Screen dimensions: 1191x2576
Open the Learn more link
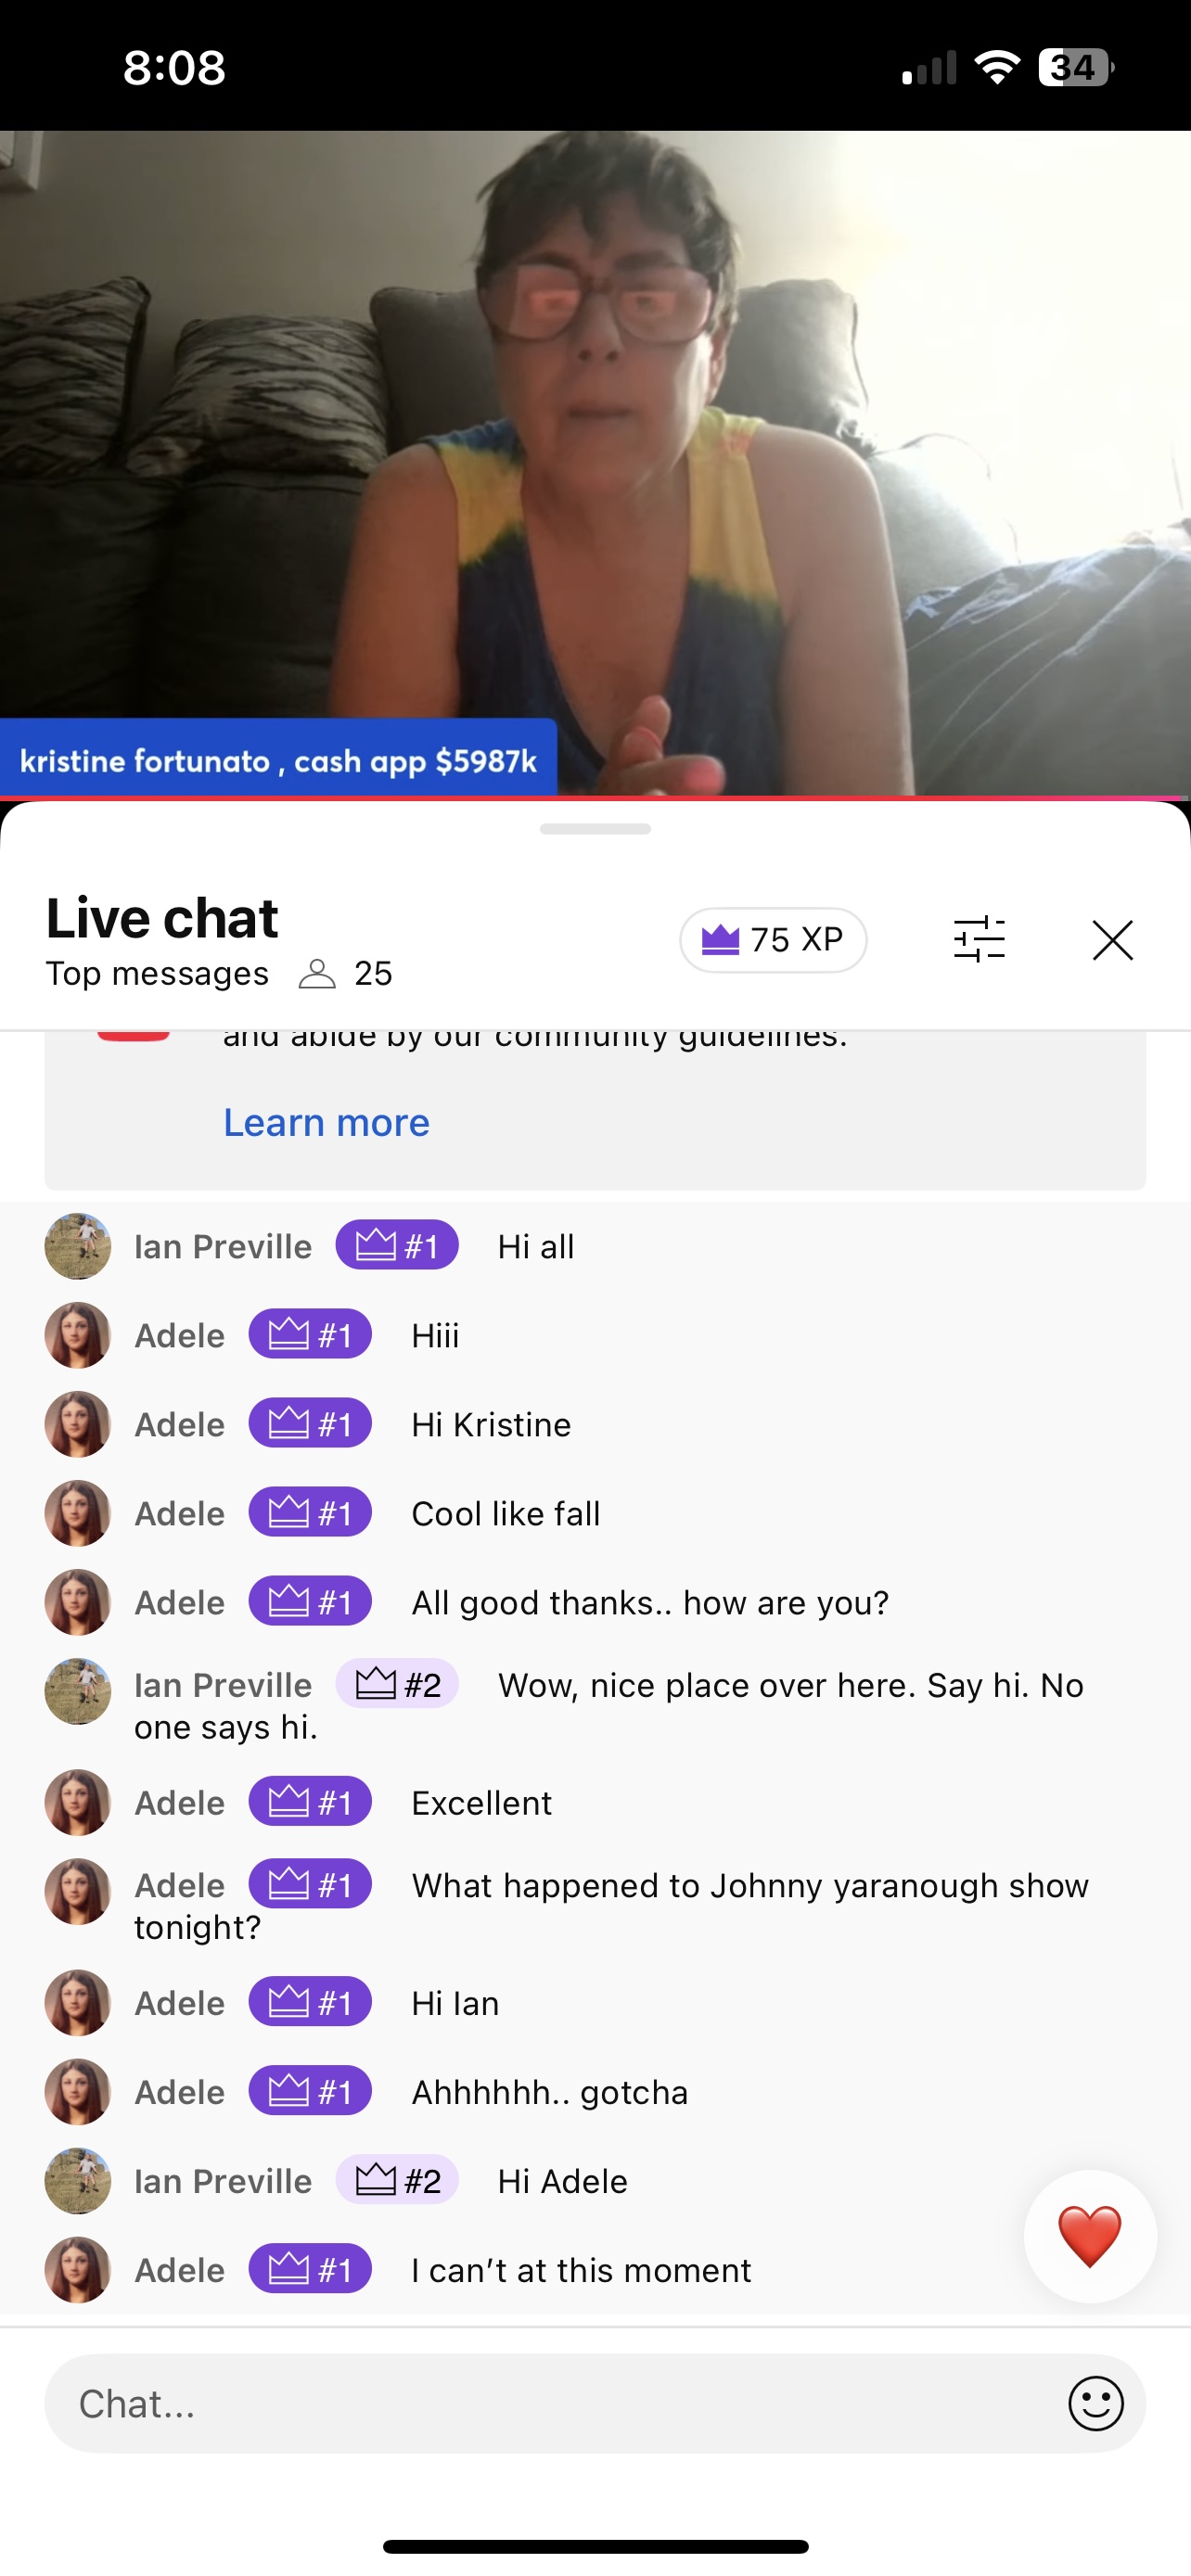coord(326,1122)
